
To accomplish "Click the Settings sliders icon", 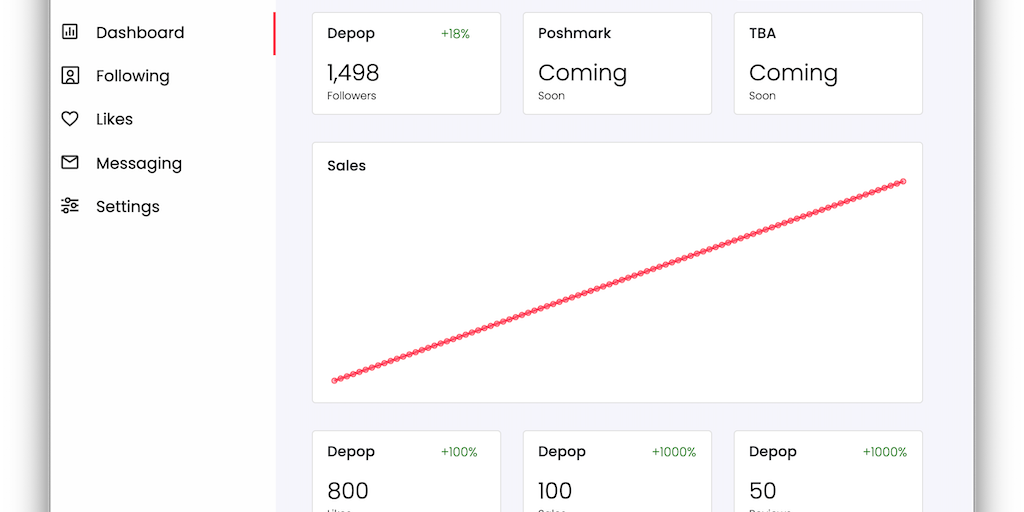I will [70, 206].
